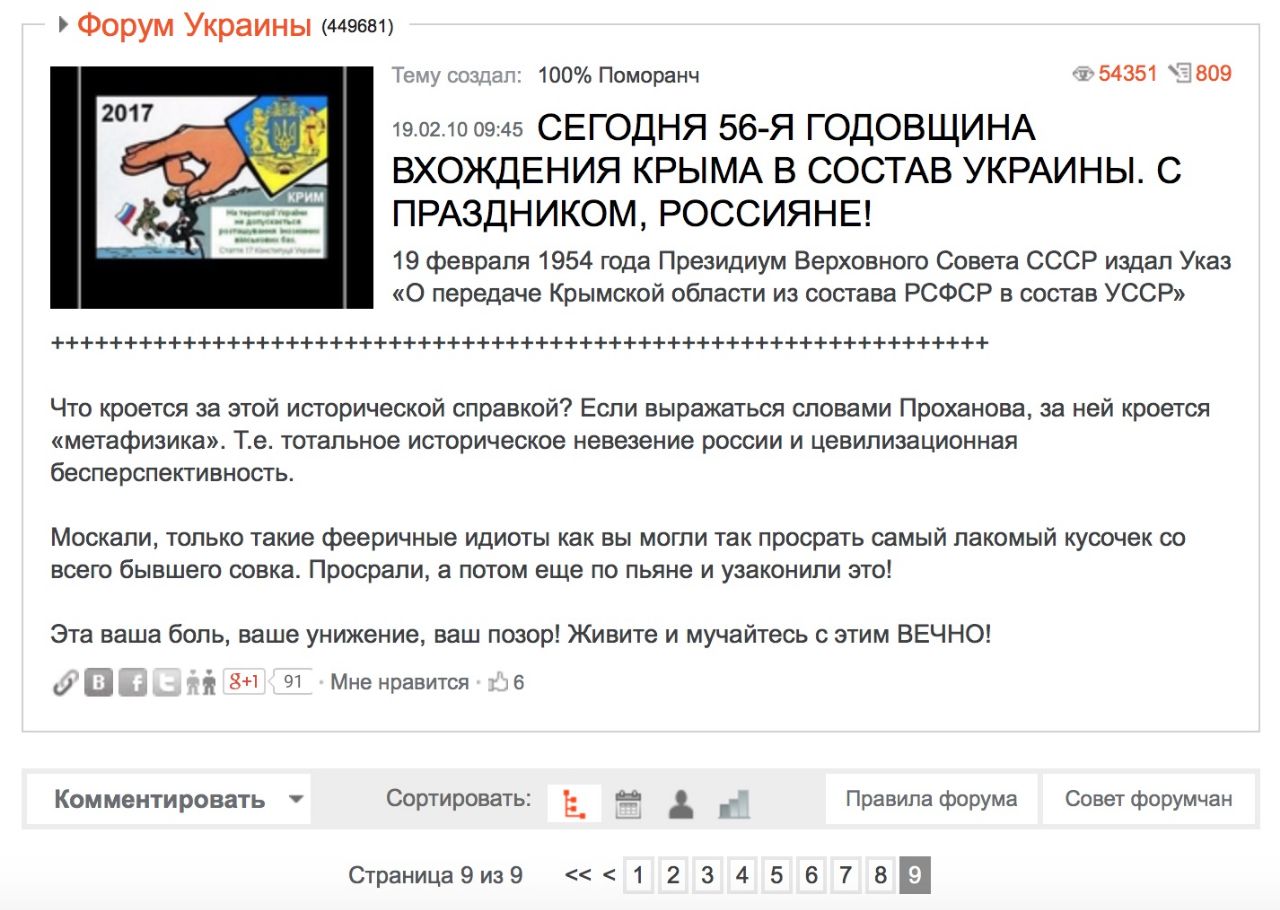1280x910 pixels.
Task: Open Правила форума
Action: pyautogui.click(x=931, y=799)
